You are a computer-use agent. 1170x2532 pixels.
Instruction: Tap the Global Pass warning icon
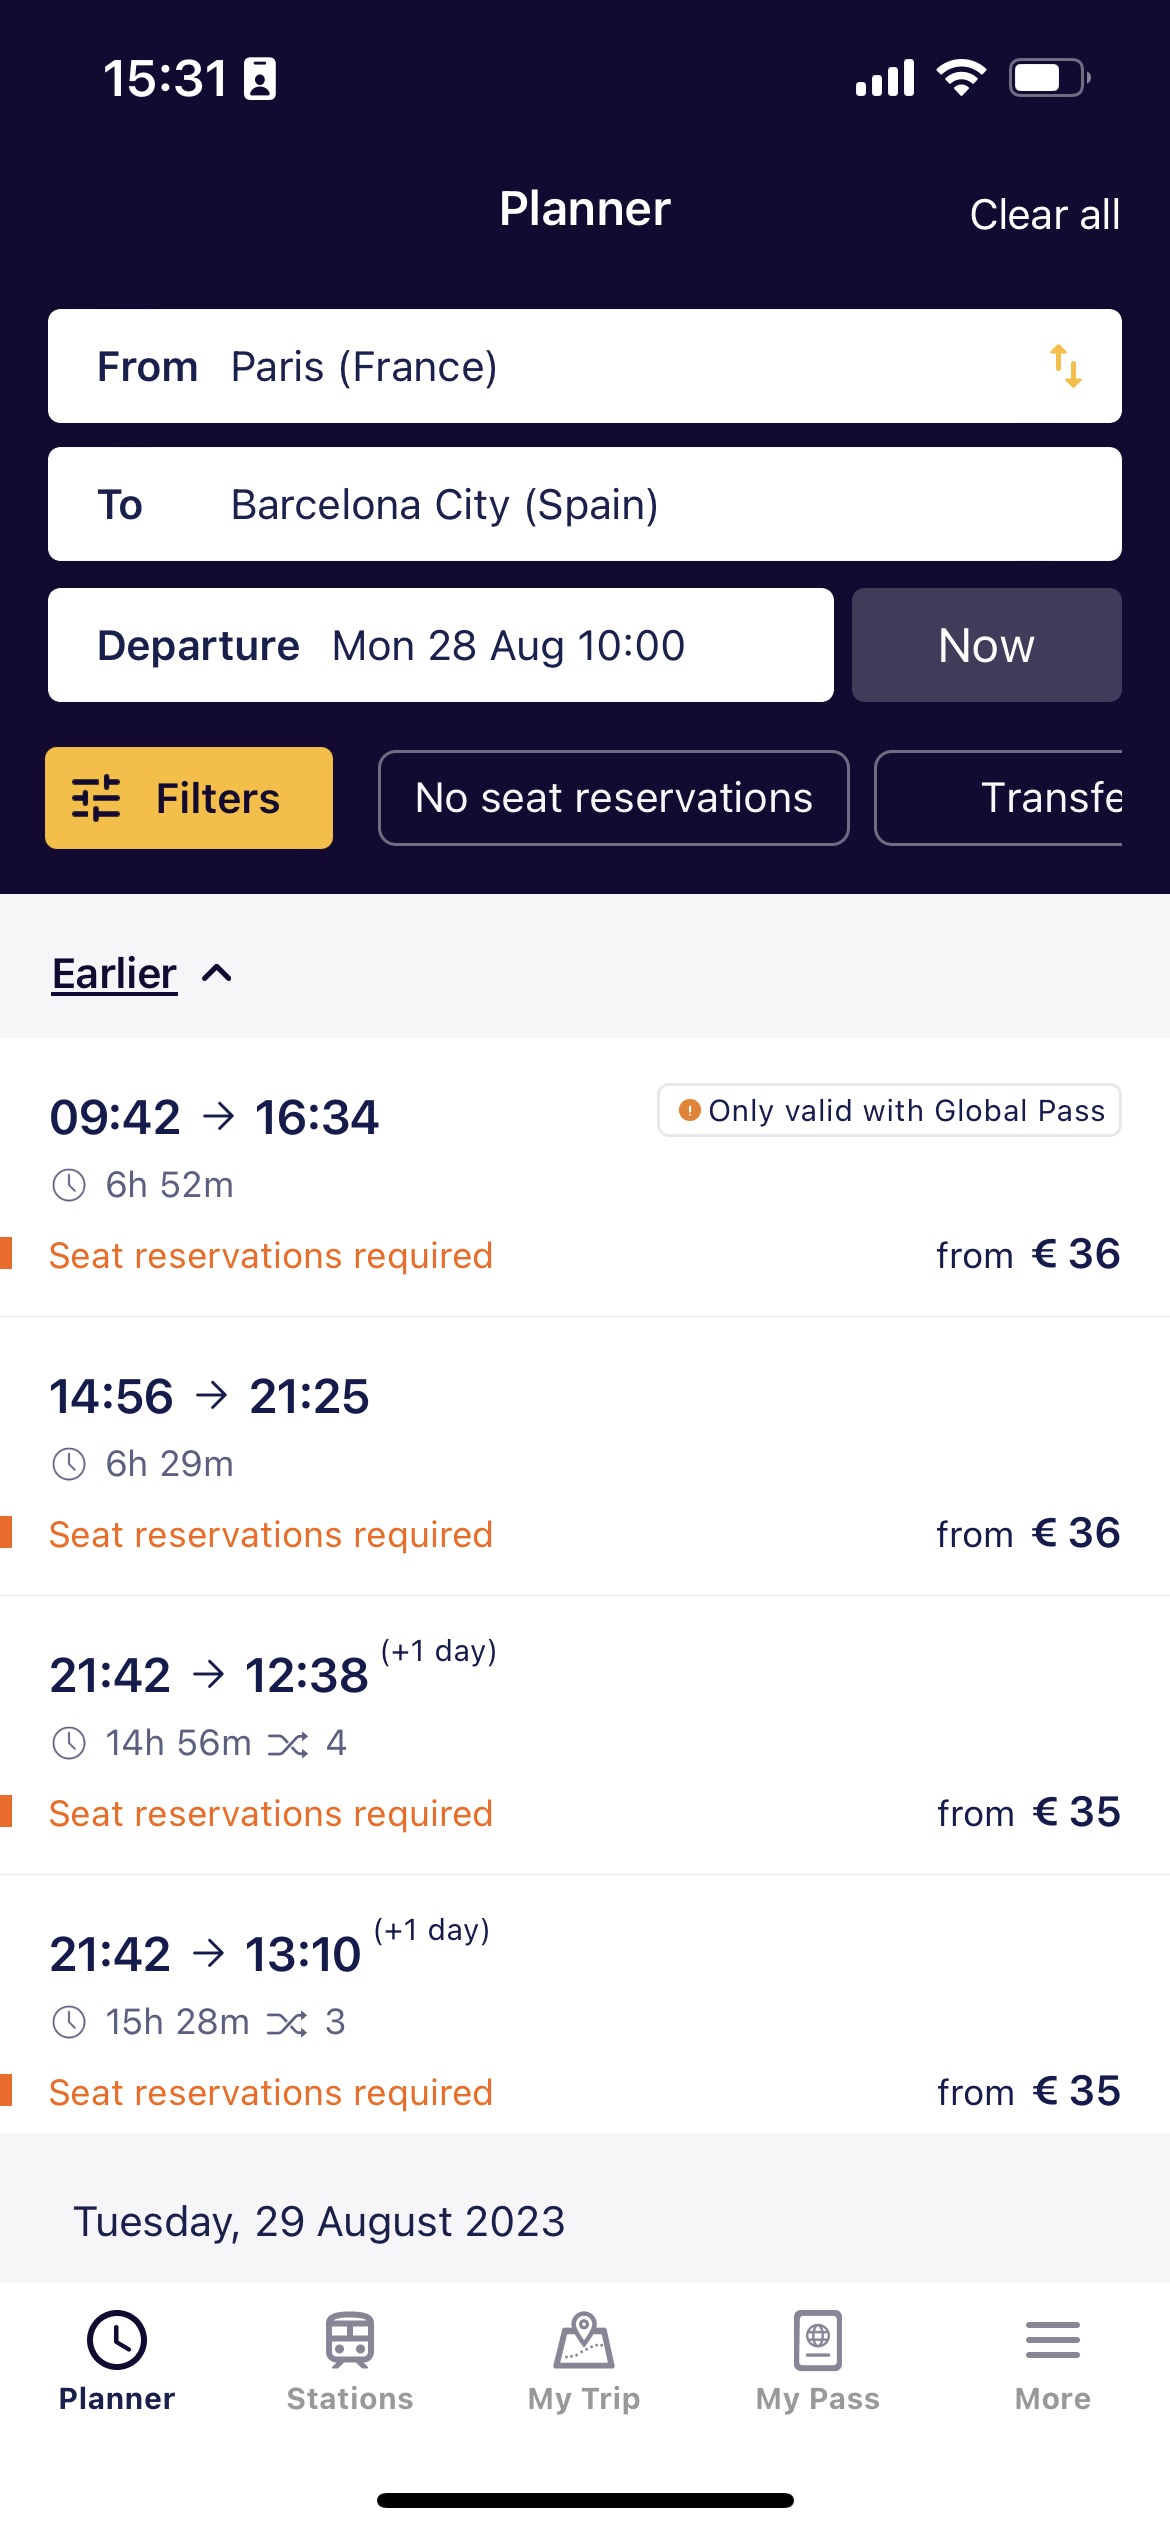click(689, 1110)
